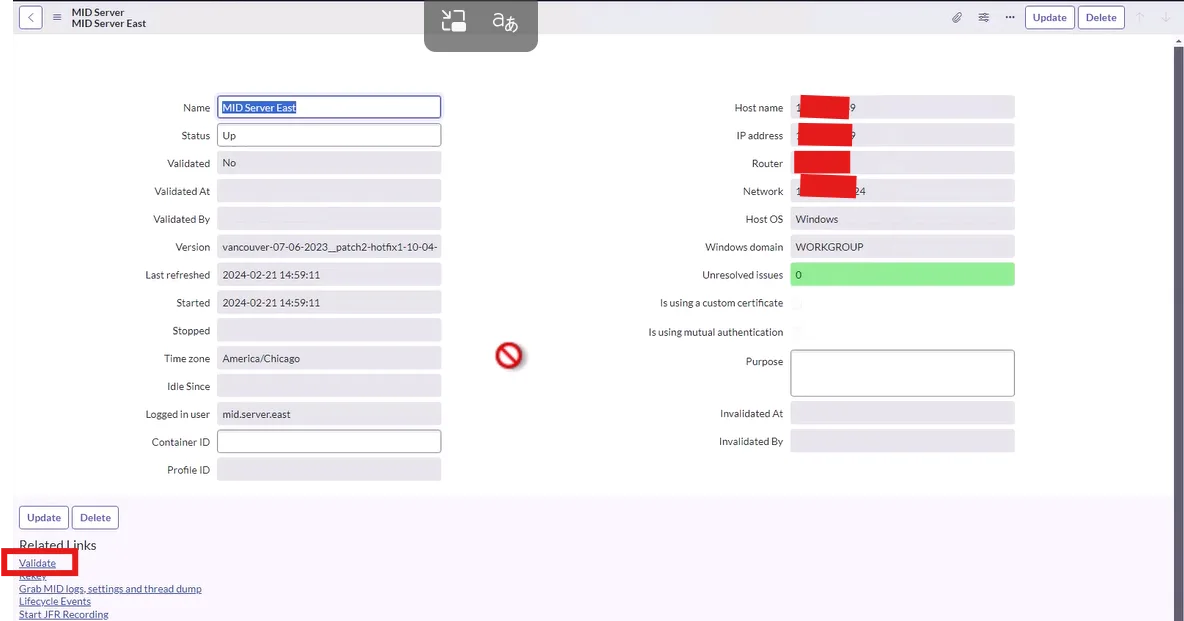Open Grab MID logs, settings and thread dump

click(110, 589)
